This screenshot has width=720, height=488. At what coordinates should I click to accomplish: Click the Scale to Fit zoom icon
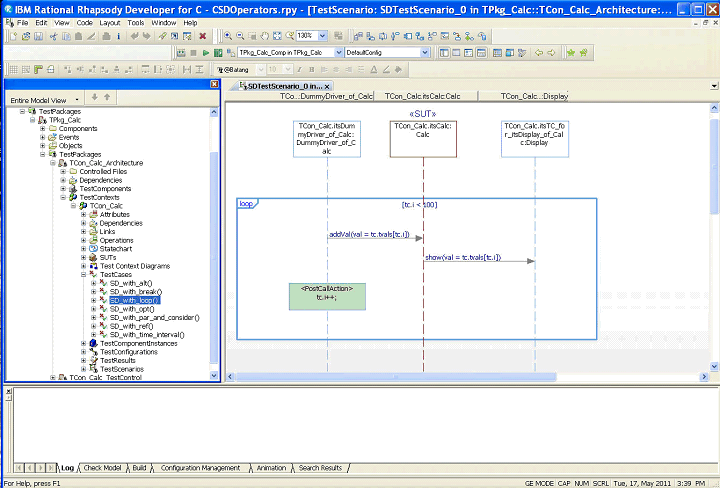pyautogui.click(x=277, y=36)
